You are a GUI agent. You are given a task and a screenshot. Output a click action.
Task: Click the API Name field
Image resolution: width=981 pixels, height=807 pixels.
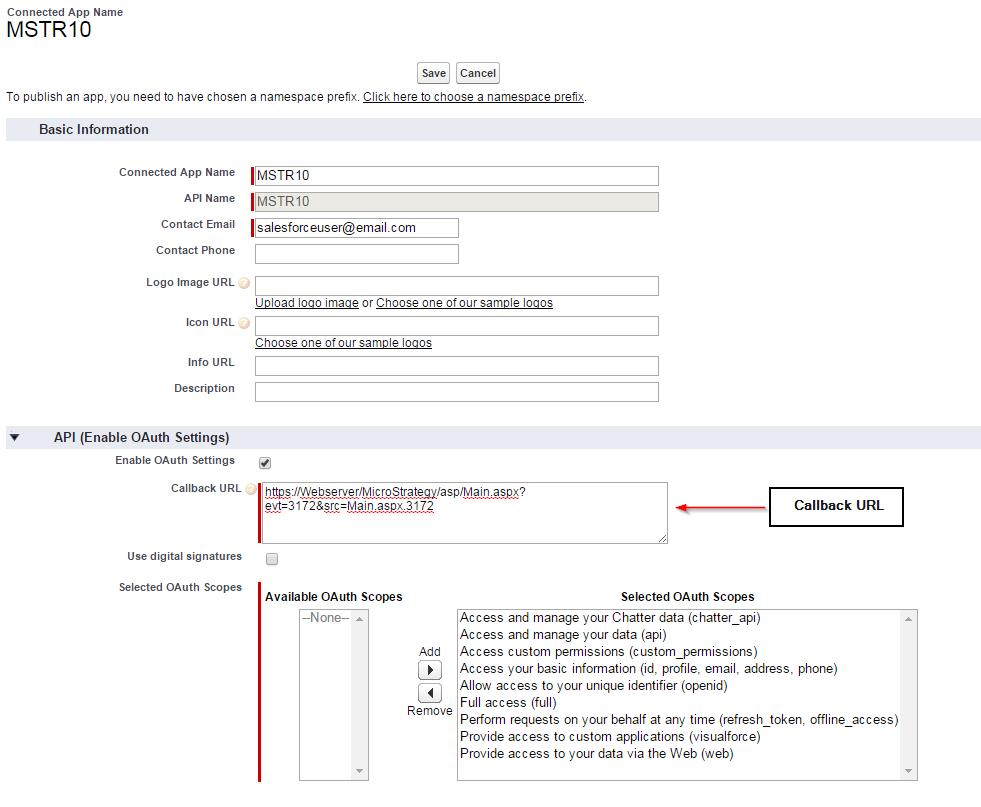click(x=457, y=201)
